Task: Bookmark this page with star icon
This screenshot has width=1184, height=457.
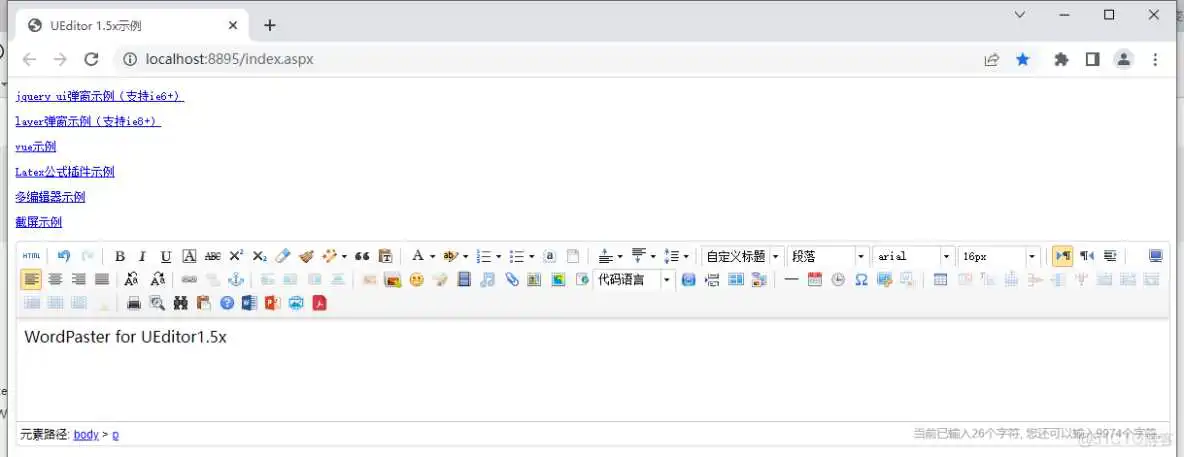Action: 1022,59
